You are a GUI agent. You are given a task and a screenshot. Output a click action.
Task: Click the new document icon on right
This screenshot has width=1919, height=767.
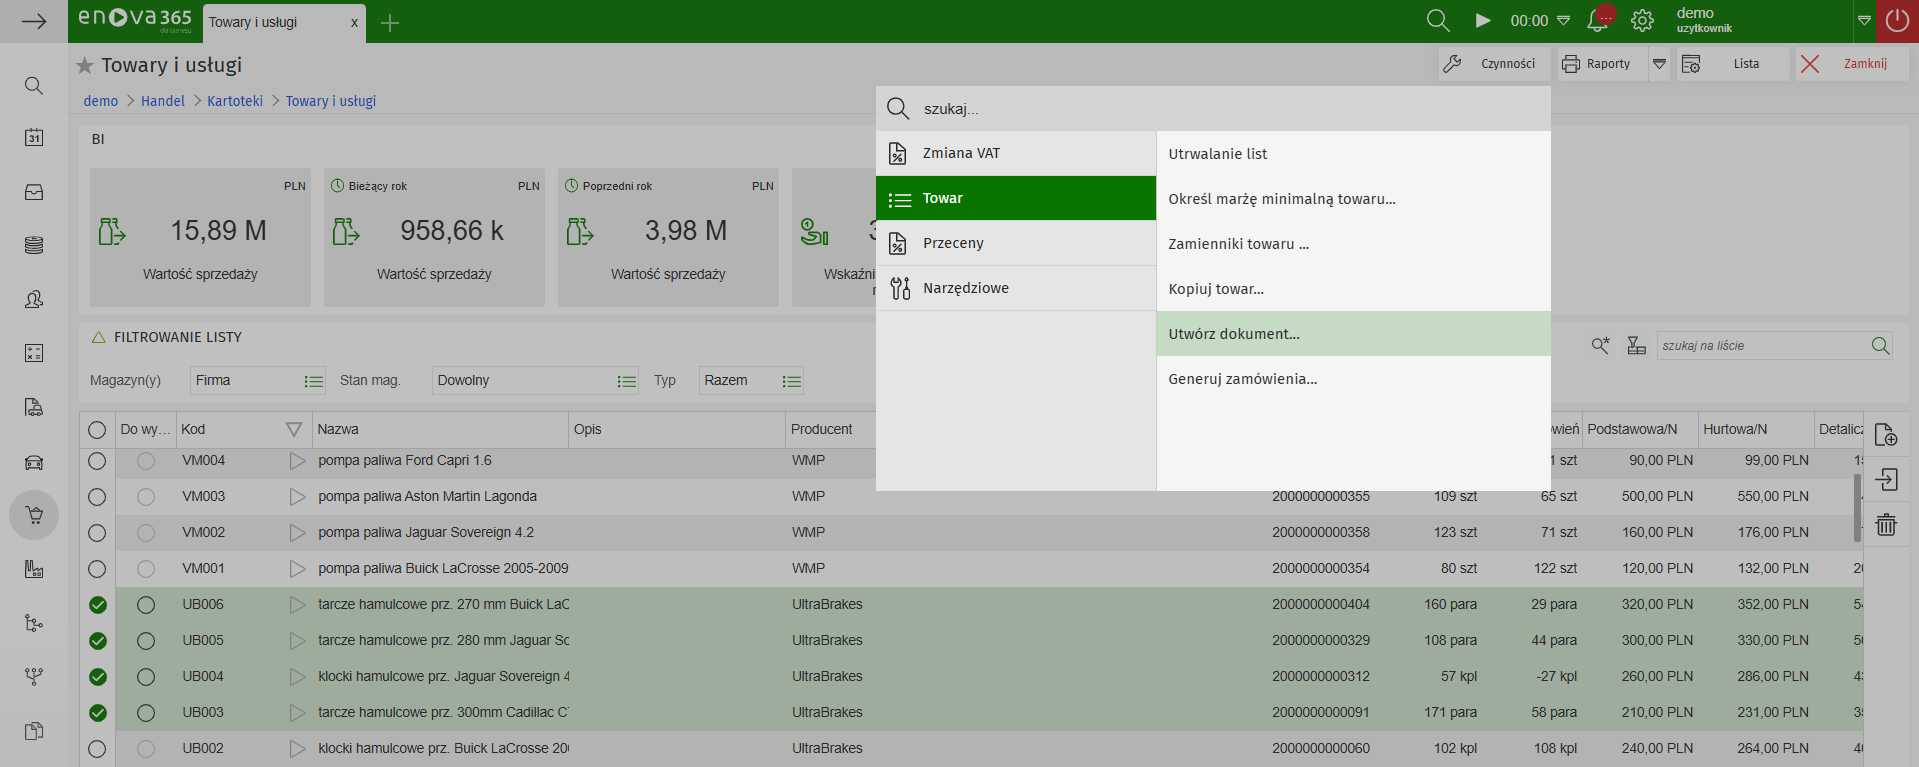point(1886,435)
